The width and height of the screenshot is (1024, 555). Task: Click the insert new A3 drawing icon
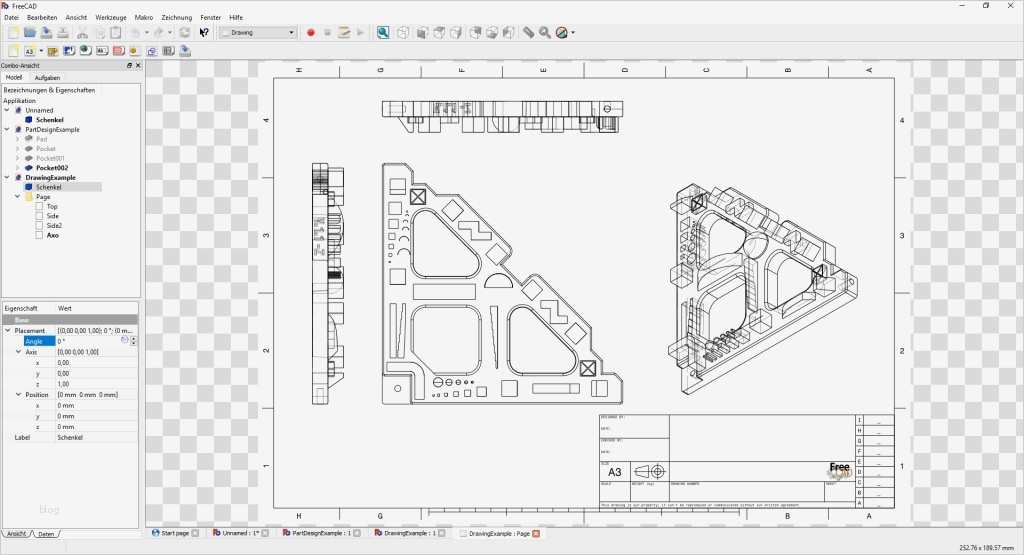point(29,50)
